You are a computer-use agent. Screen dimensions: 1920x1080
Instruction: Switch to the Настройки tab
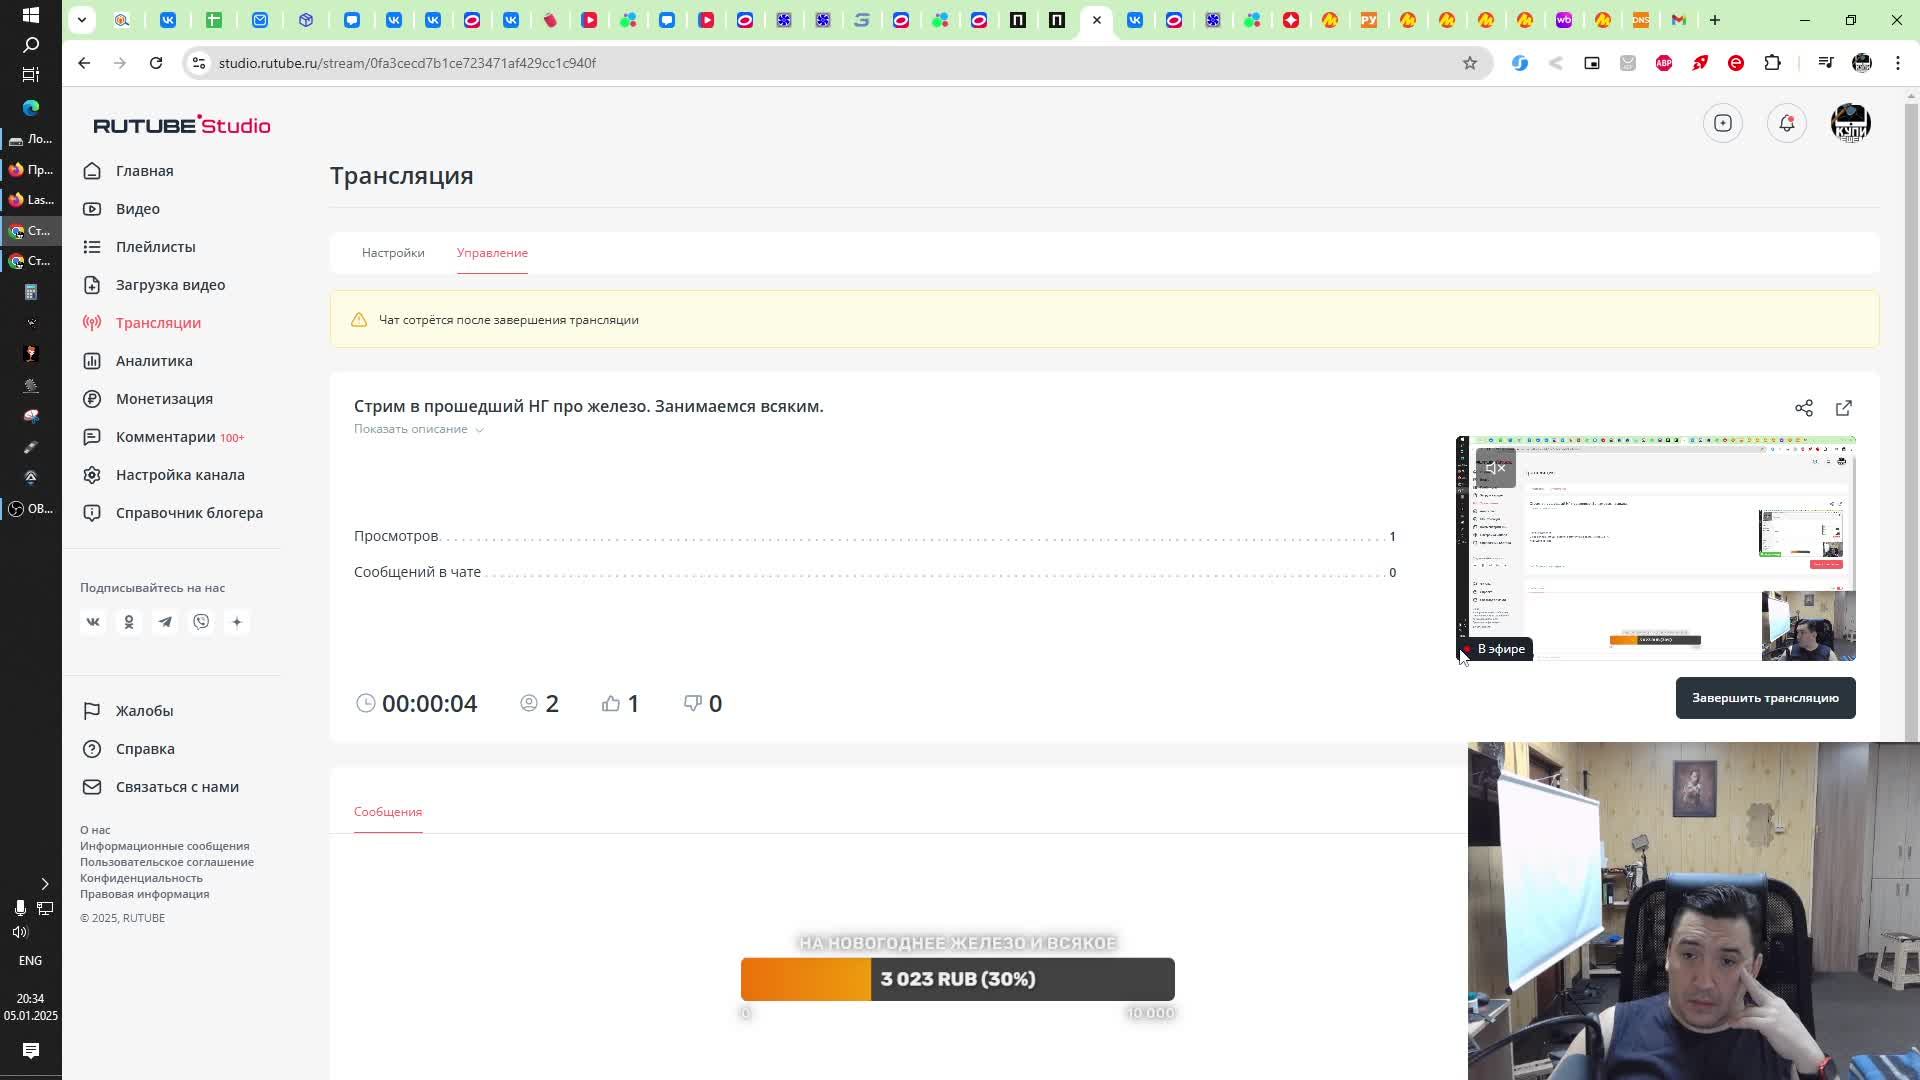(393, 253)
